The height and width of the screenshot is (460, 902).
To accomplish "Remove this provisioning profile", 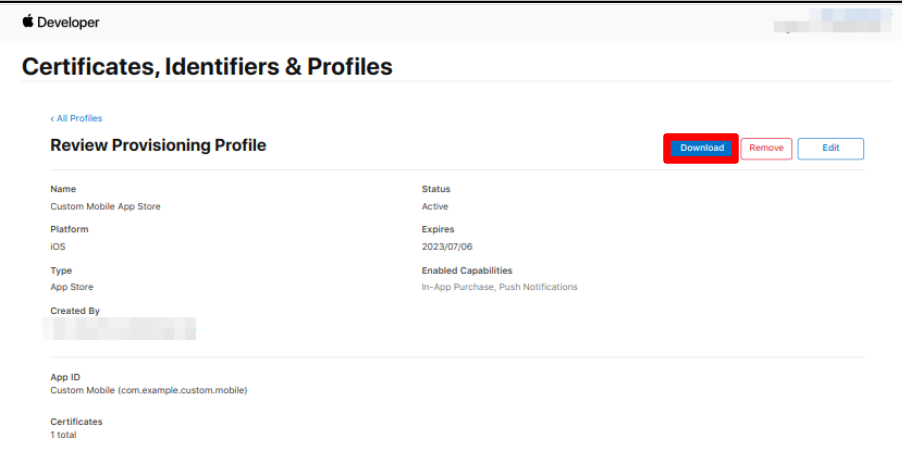I will [x=766, y=148].
